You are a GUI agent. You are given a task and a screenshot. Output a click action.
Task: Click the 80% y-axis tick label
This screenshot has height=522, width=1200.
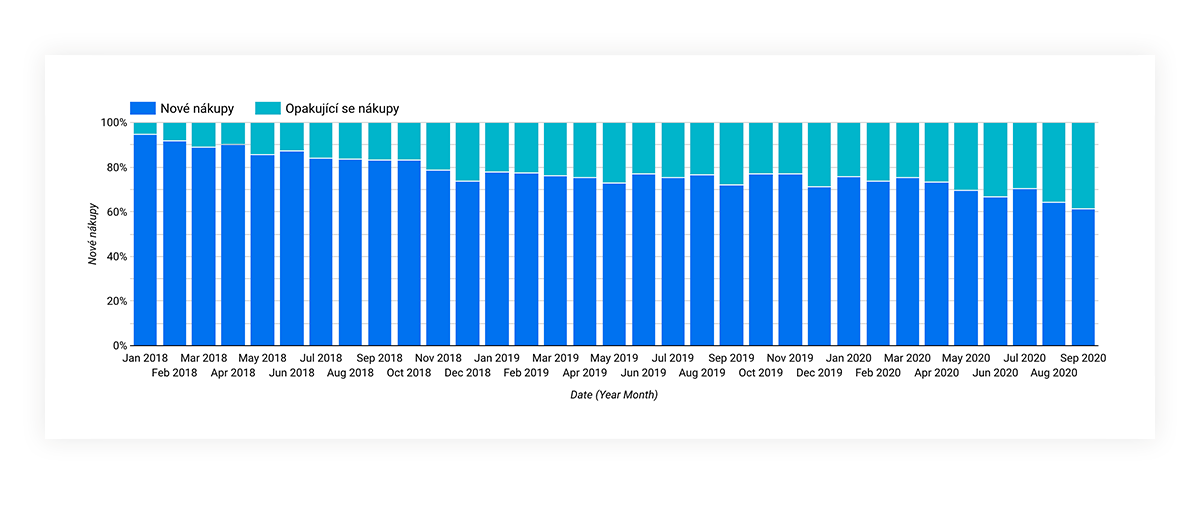pyautogui.click(x=116, y=167)
